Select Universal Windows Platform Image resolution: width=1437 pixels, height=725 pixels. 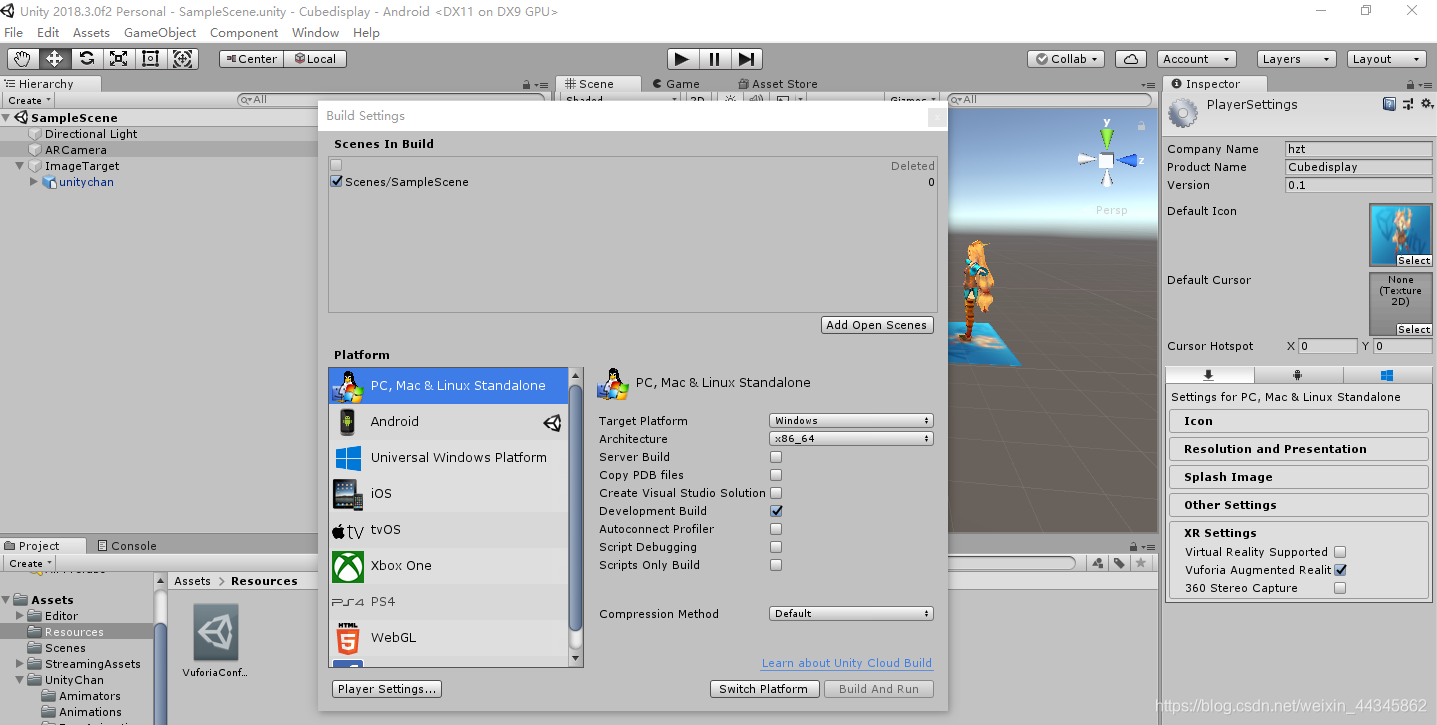pos(449,457)
